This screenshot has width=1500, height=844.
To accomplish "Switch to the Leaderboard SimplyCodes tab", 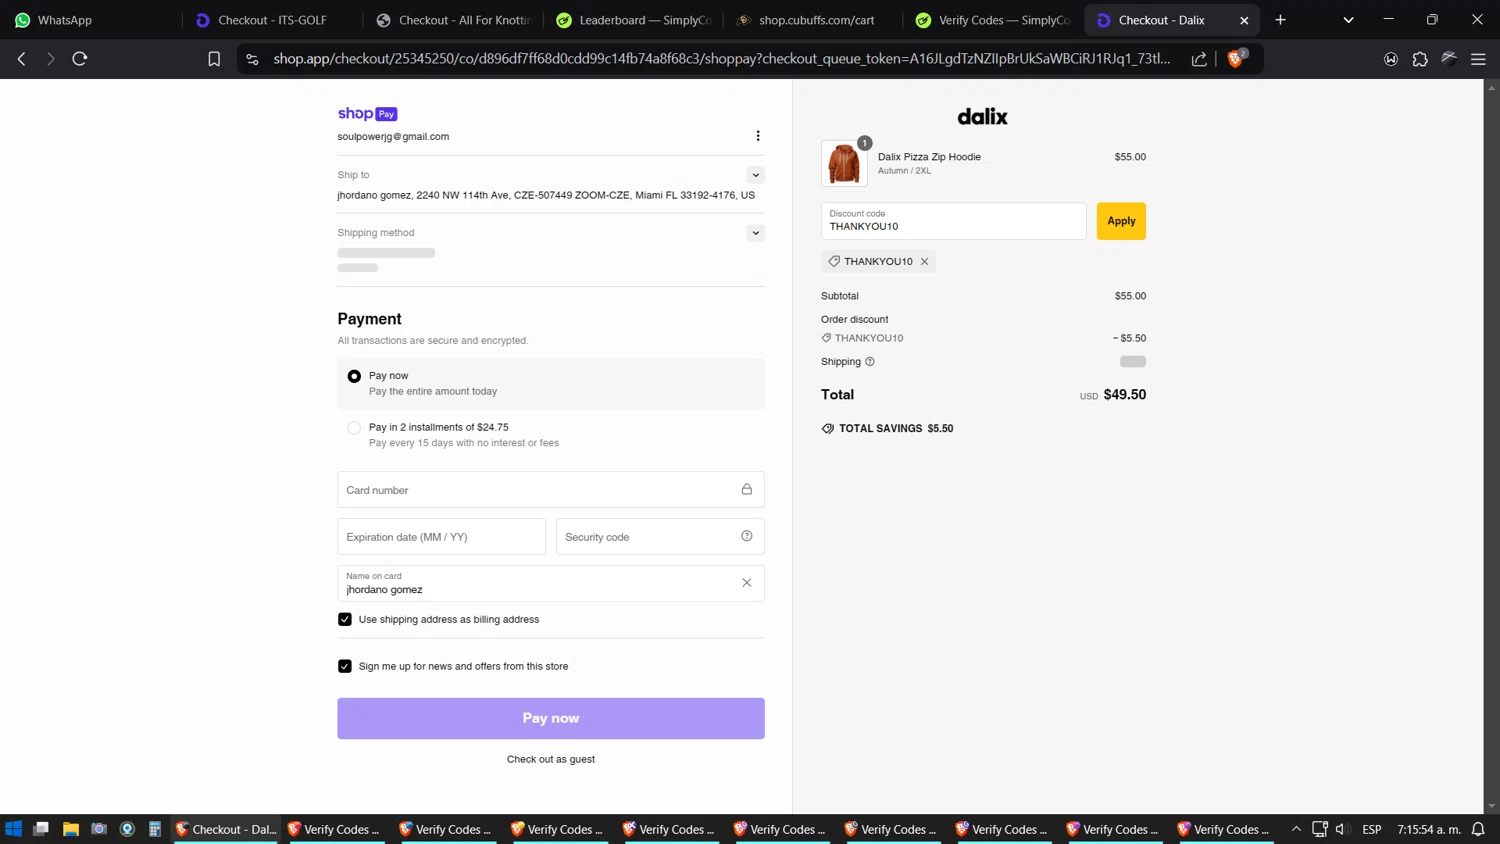I will point(633,20).
